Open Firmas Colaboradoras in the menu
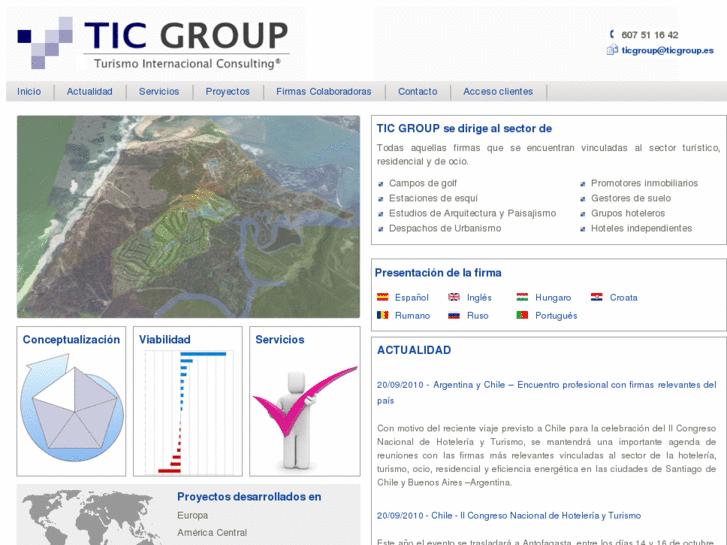Screen dimensions: 727x545 pos(324,91)
